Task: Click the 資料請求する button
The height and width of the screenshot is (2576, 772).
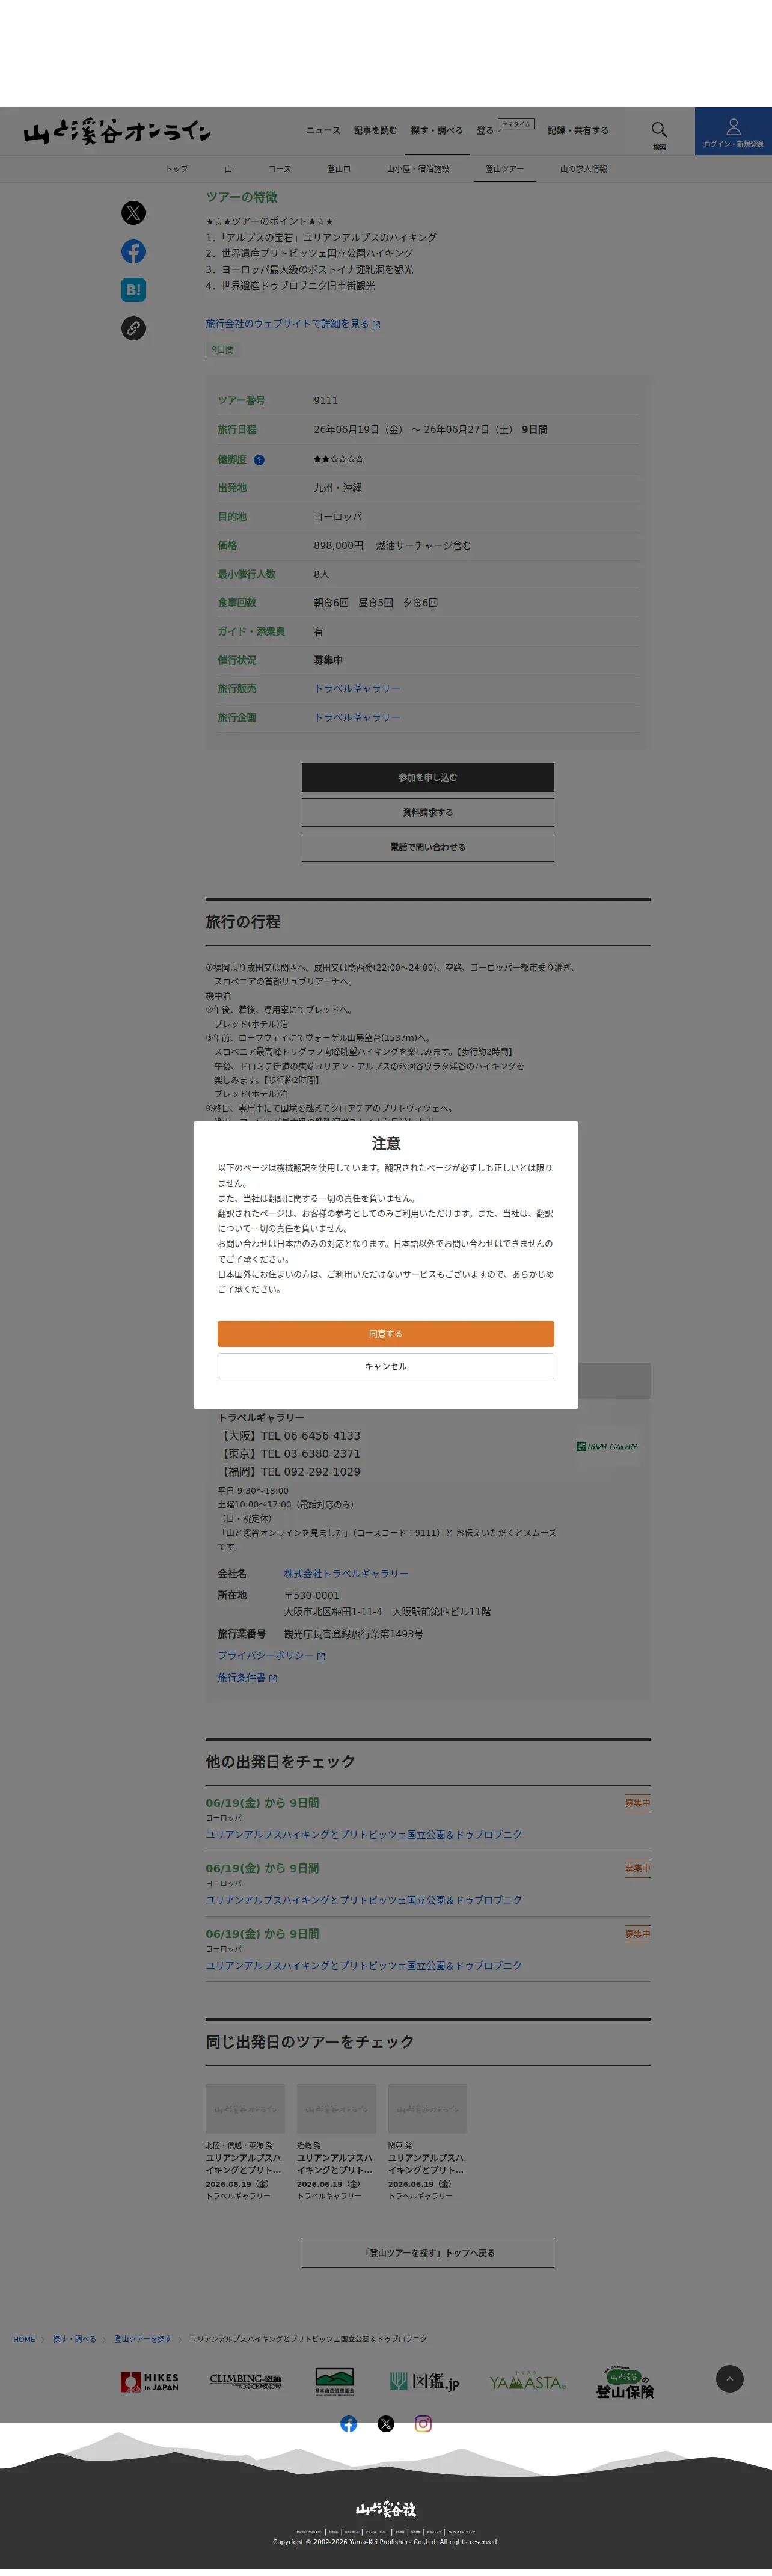Action: 428,812
